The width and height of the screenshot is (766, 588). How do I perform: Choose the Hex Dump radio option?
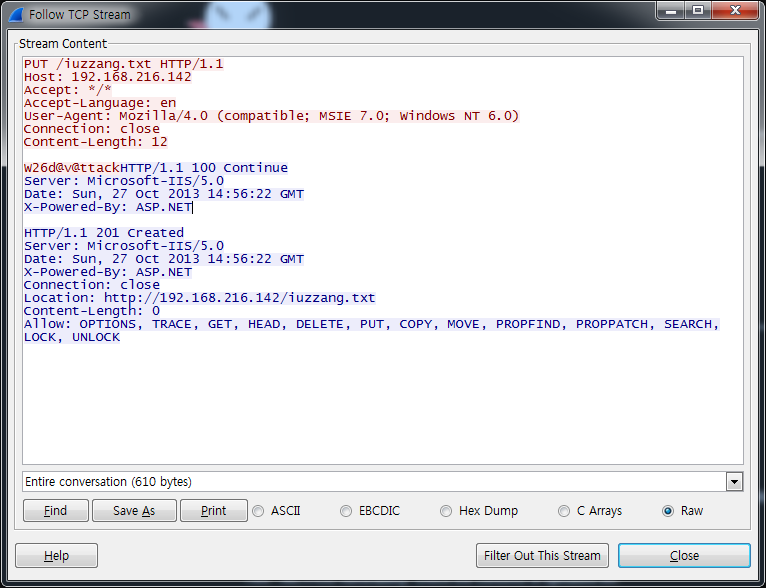pos(446,511)
